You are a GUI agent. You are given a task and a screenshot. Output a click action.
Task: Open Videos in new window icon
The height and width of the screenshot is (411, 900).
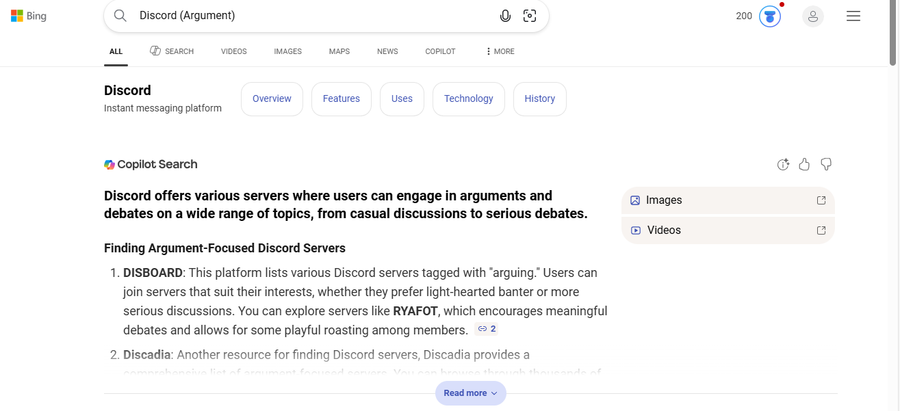(x=821, y=230)
